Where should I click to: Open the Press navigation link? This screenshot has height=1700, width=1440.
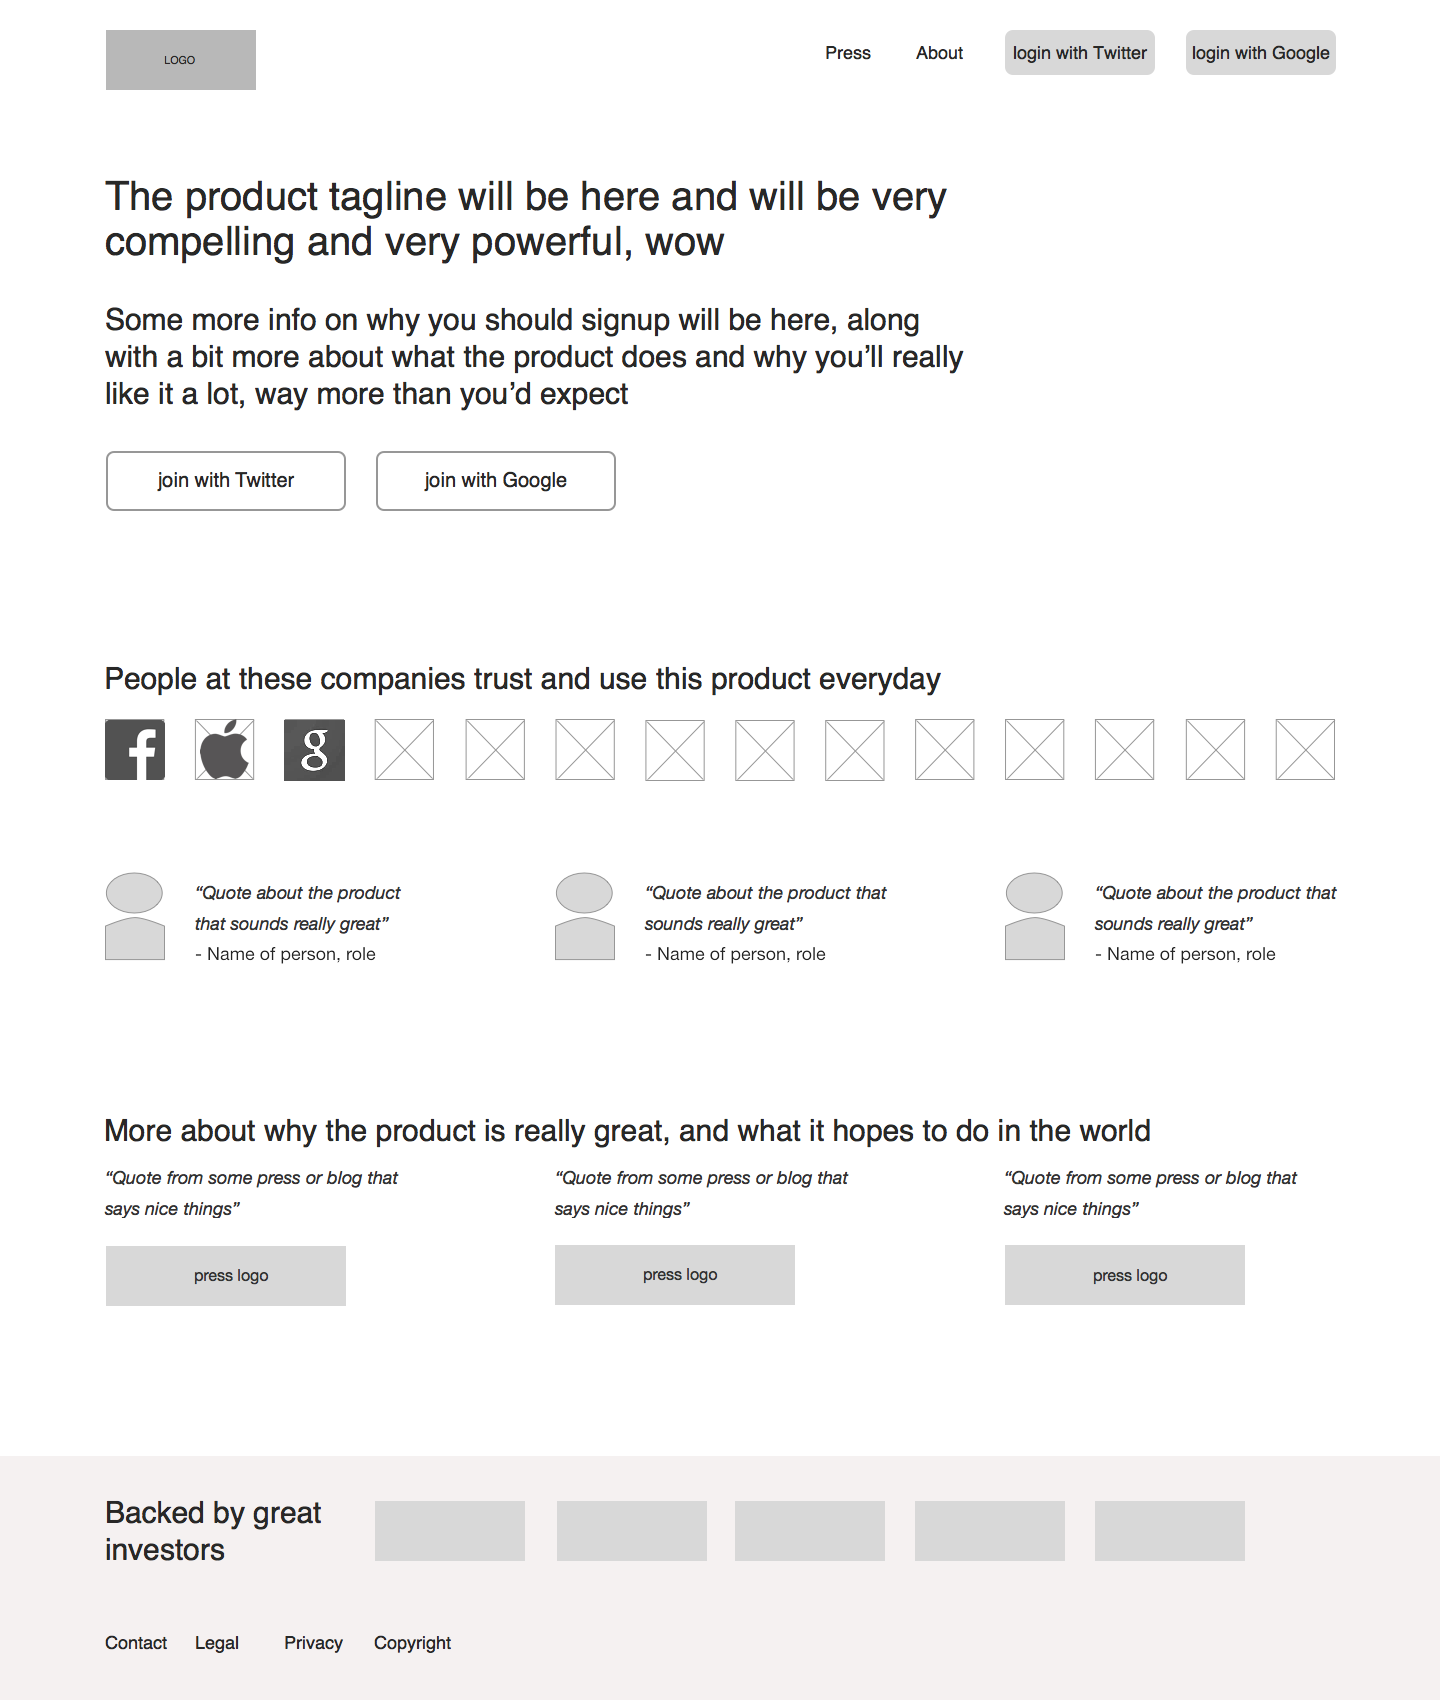coord(848,53)
